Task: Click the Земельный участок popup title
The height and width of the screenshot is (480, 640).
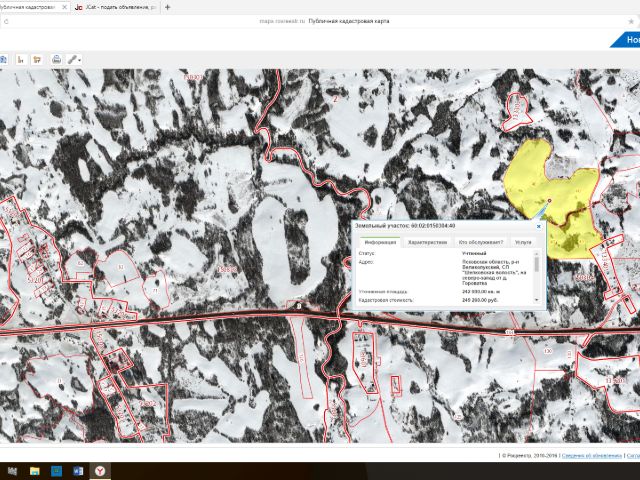Action: click(x=405, y=226)
